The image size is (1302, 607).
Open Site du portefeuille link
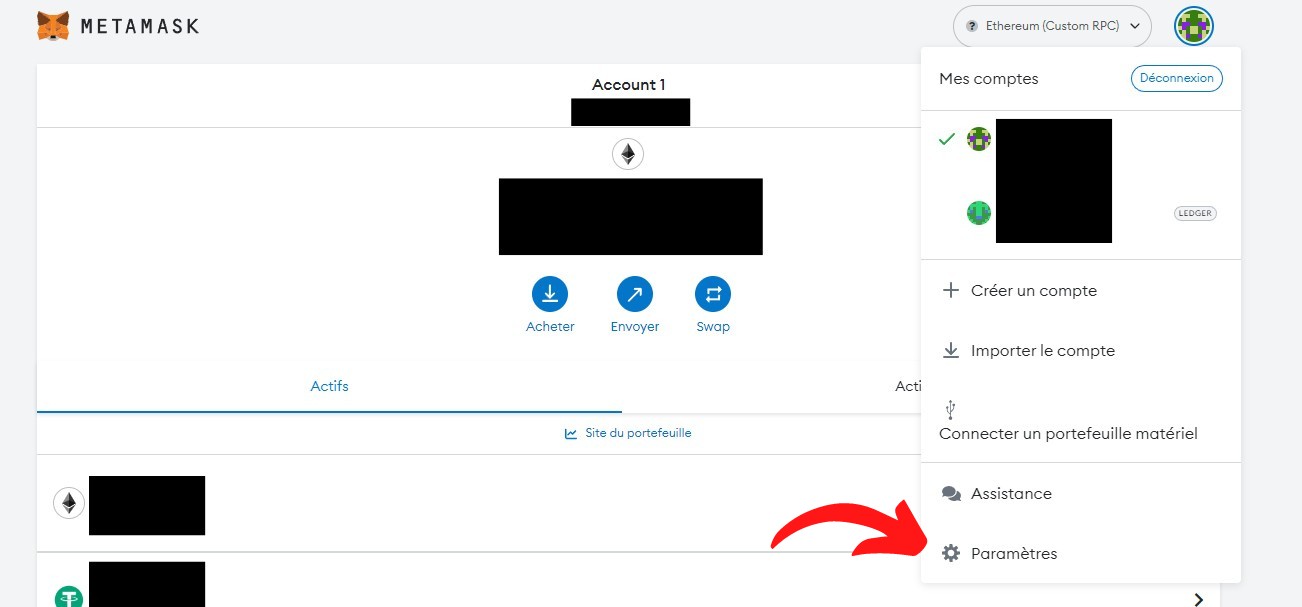click(x=628, y=433)
